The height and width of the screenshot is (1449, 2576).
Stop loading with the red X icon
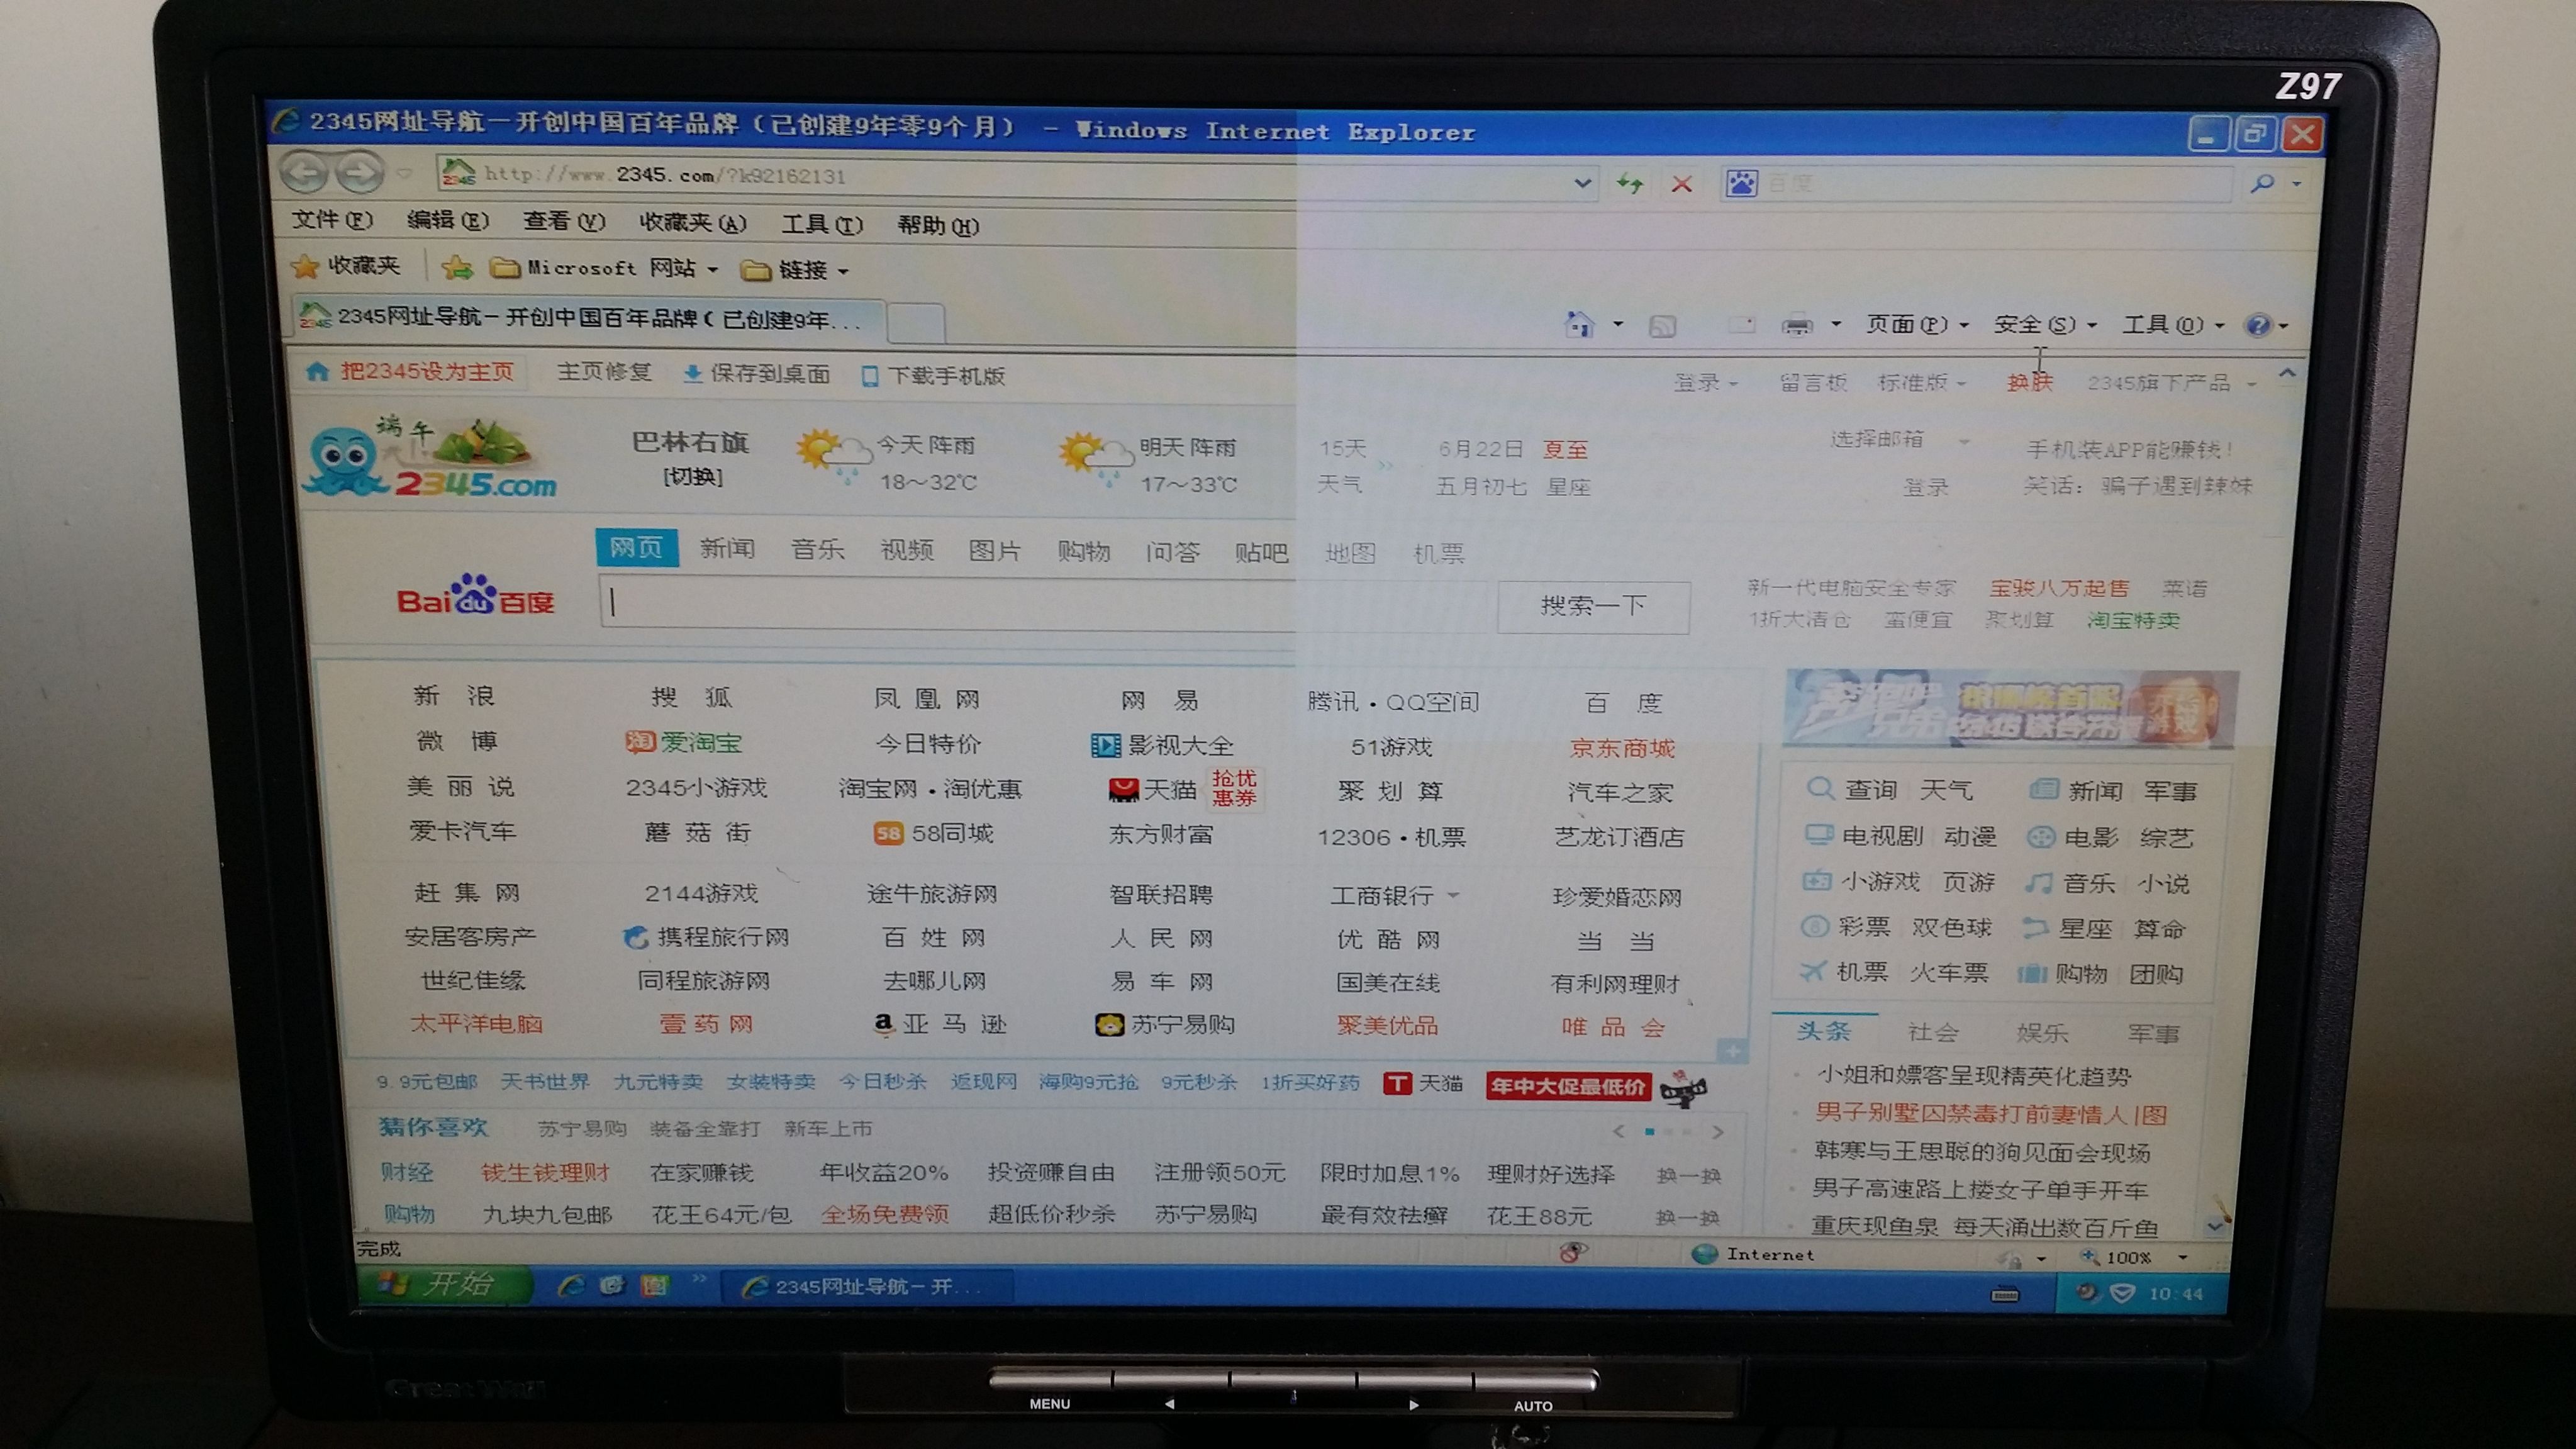1682,184
